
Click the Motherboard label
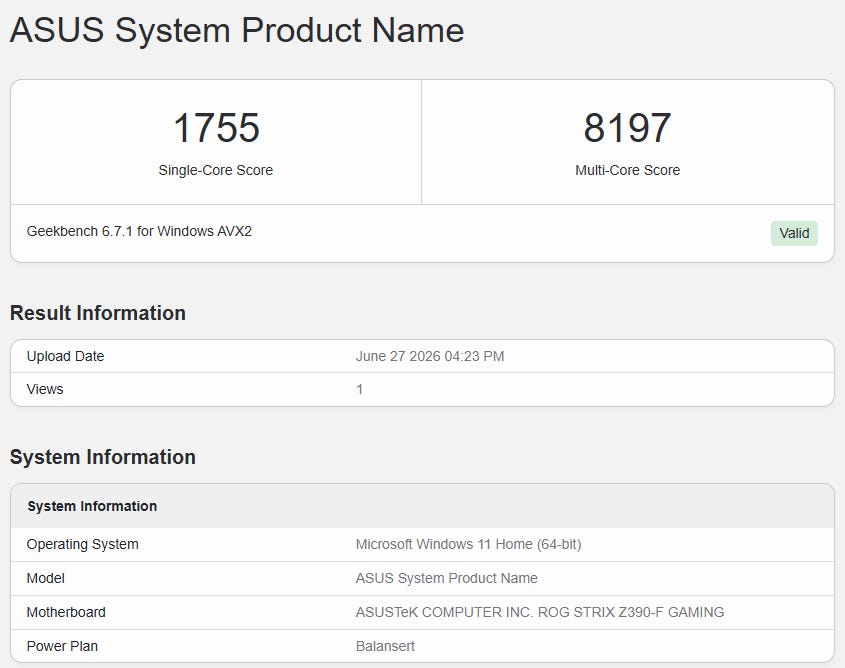coord(66,612)
